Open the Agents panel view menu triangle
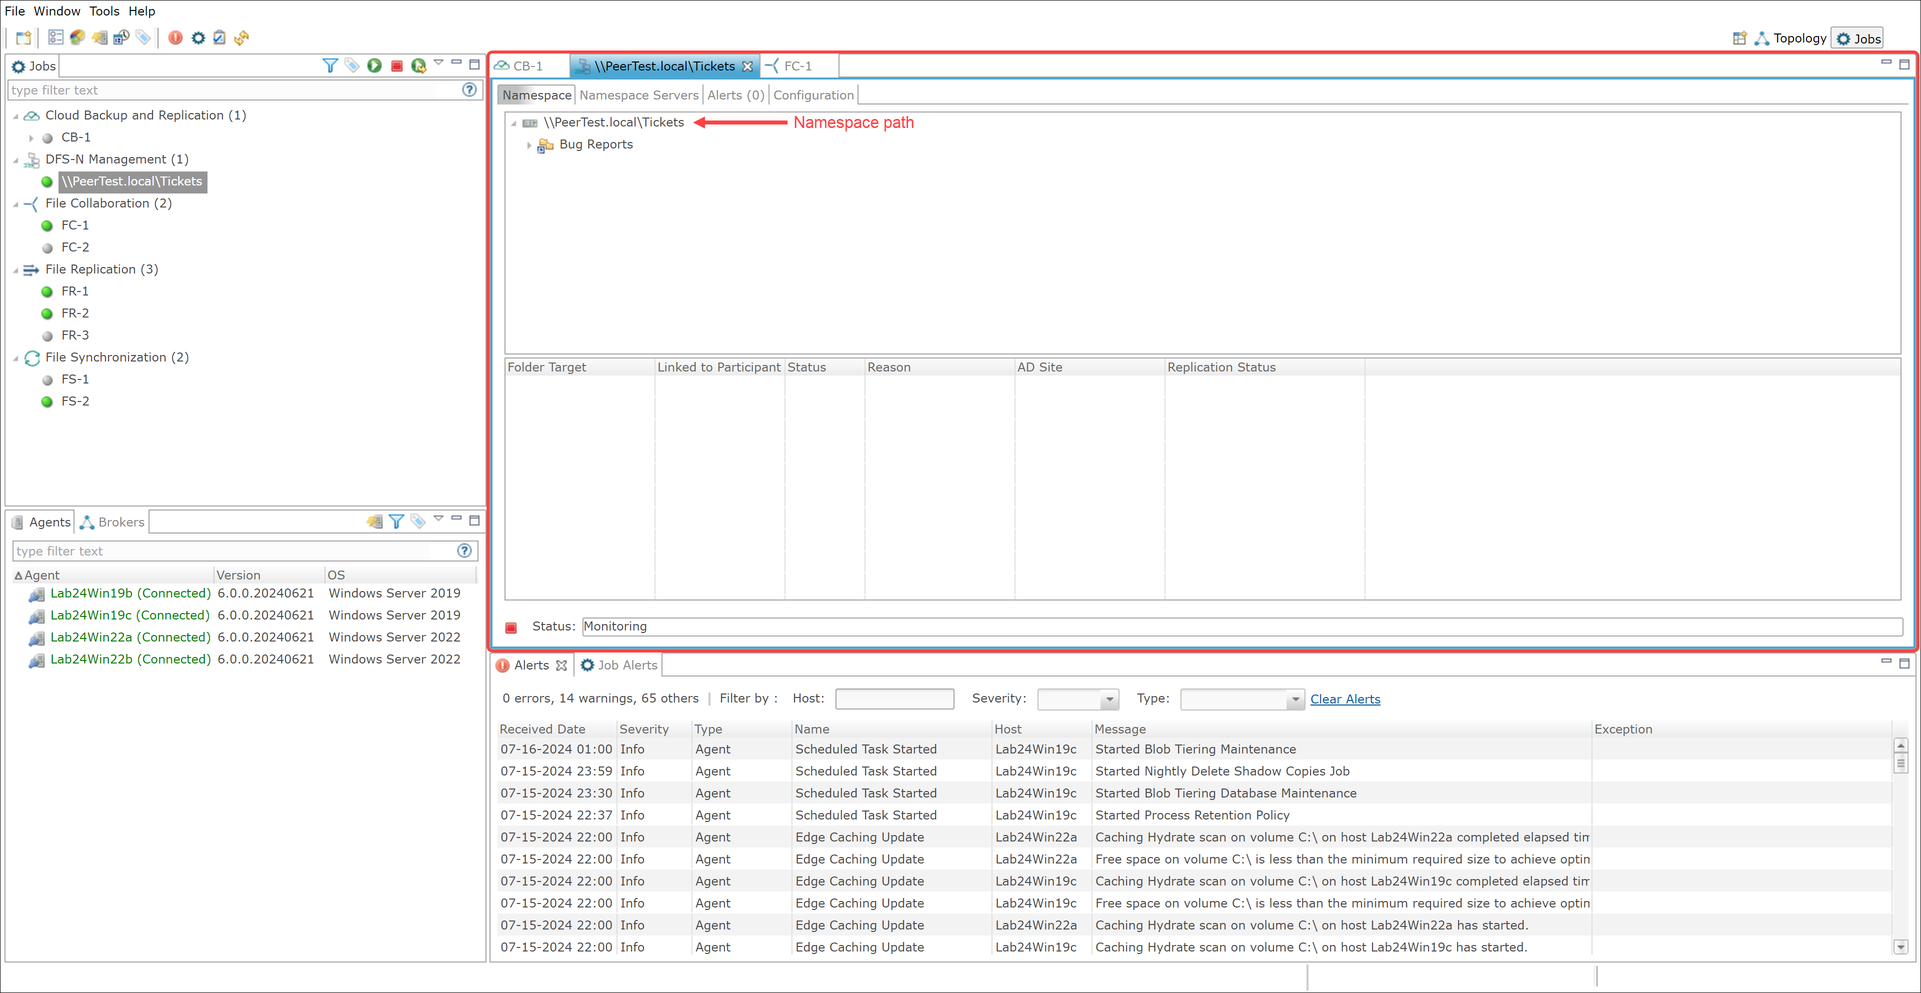Screen dimensions: 1921x993 [438, 519]
